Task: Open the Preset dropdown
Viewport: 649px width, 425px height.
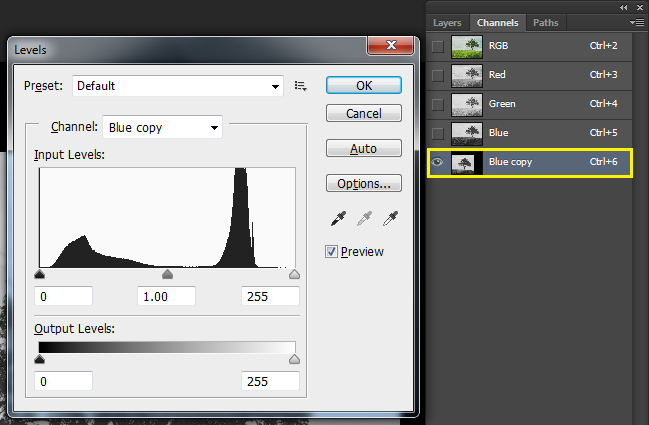Action: pos(178,87)
